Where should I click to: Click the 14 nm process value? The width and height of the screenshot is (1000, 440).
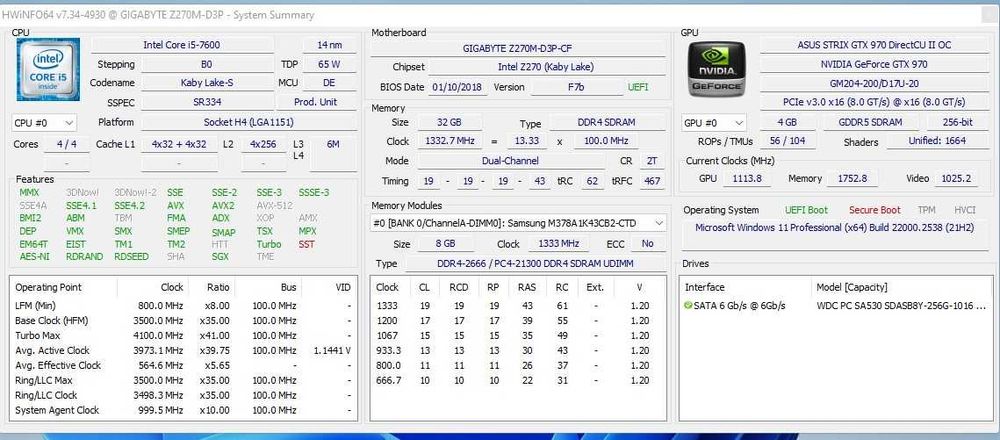tap(329, 45)
